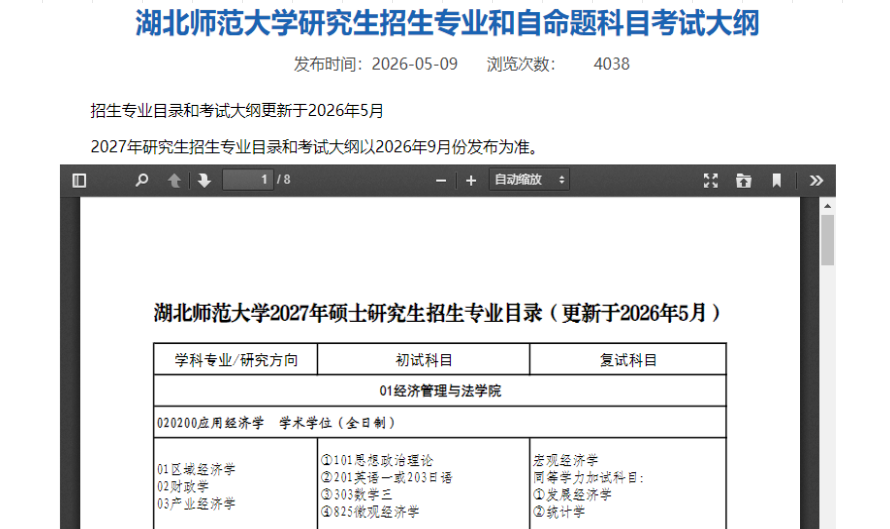Click ③303数学三 in the table
The height and width of the screenshot is (529, 890).
(356, 494)
